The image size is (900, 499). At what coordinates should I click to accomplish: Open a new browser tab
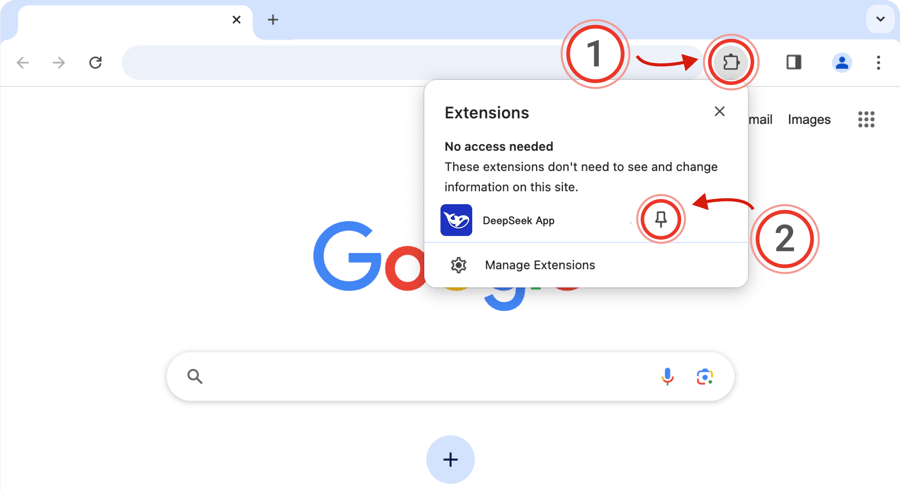coord(273,20)
